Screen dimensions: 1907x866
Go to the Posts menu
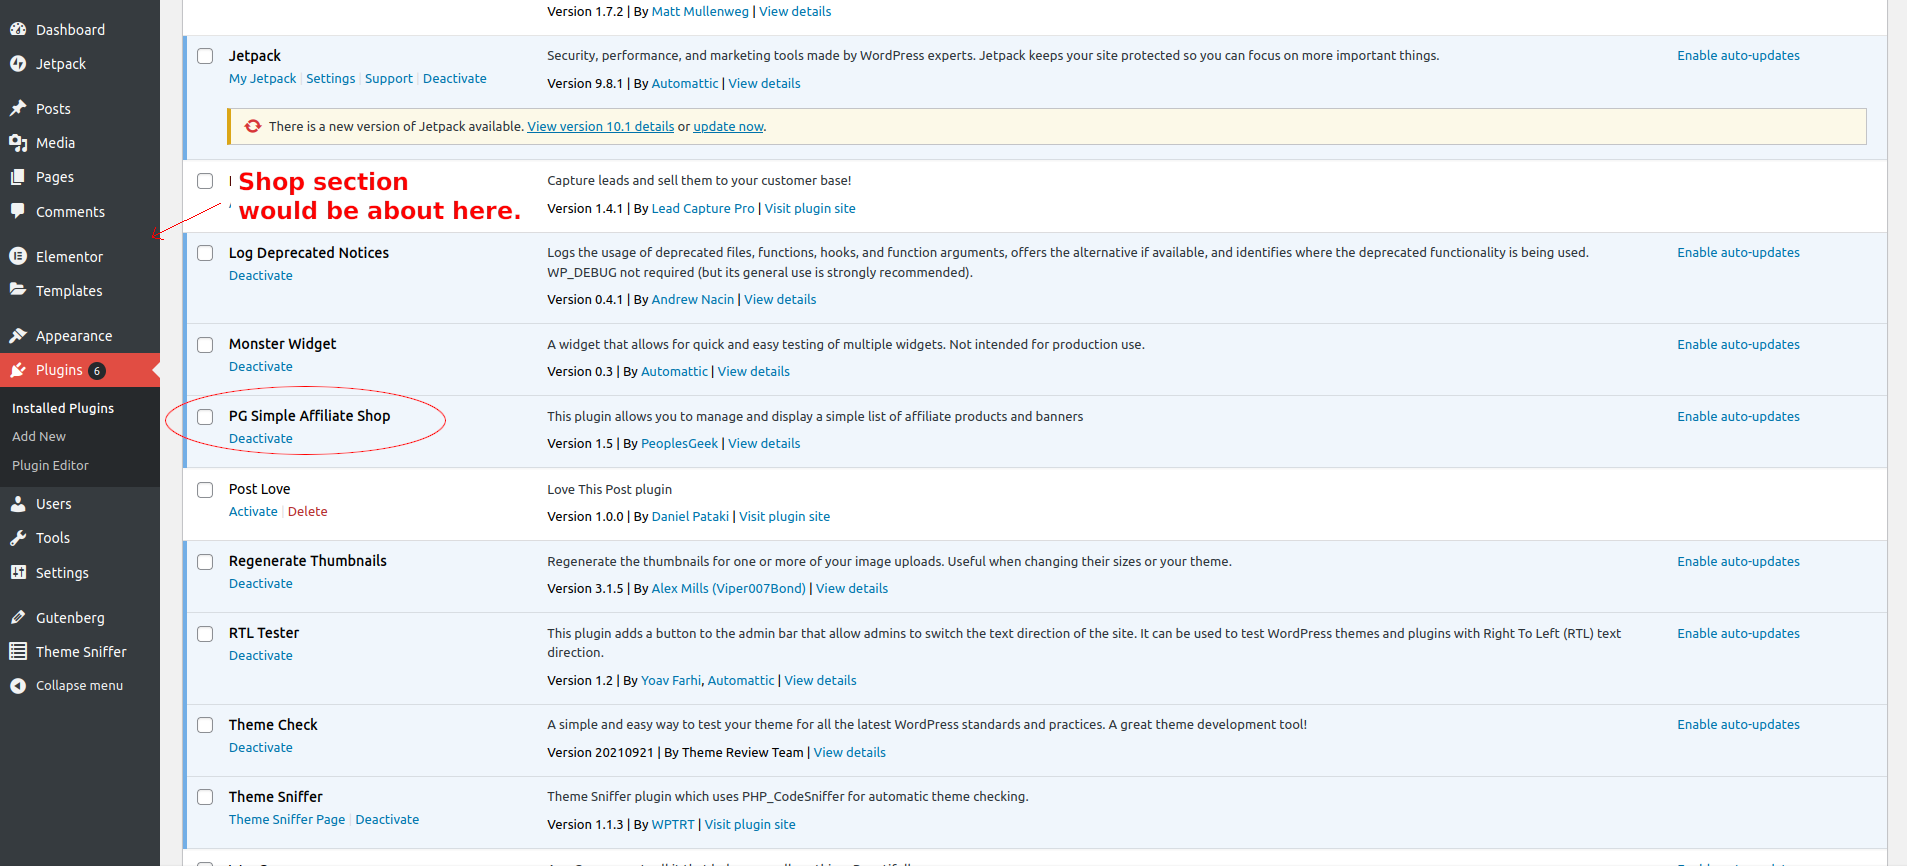(x=53, y=109)
